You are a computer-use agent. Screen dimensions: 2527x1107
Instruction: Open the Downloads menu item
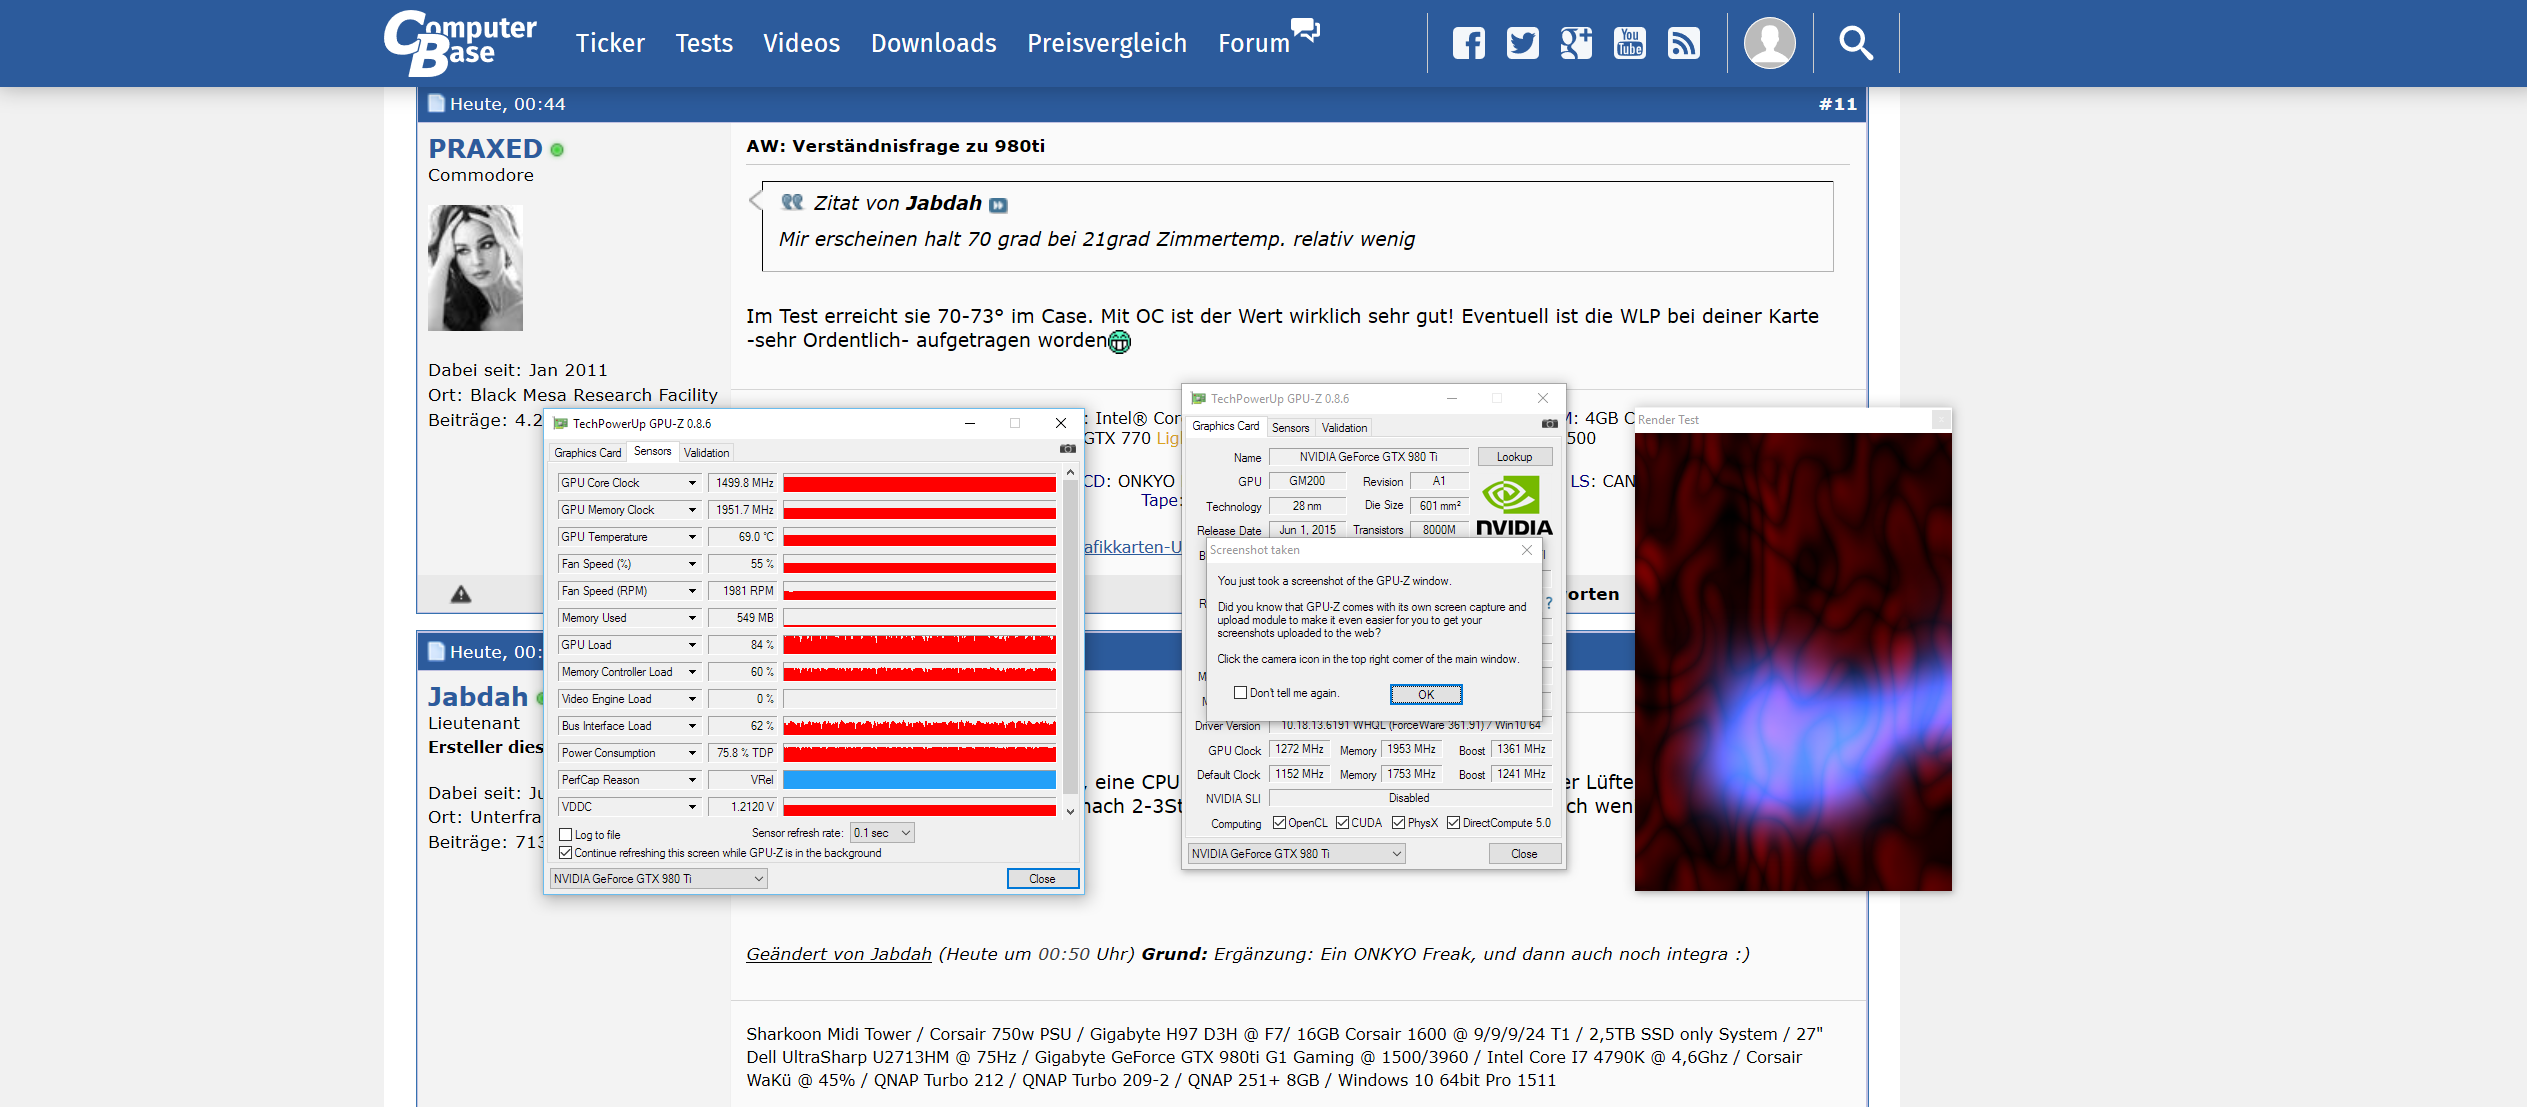pyautogui.click(x=933, y=43)
